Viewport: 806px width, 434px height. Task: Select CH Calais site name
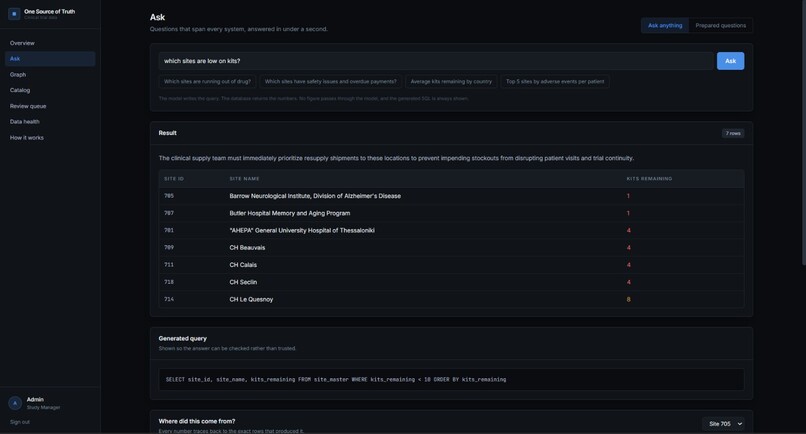[x=243, y=265]
